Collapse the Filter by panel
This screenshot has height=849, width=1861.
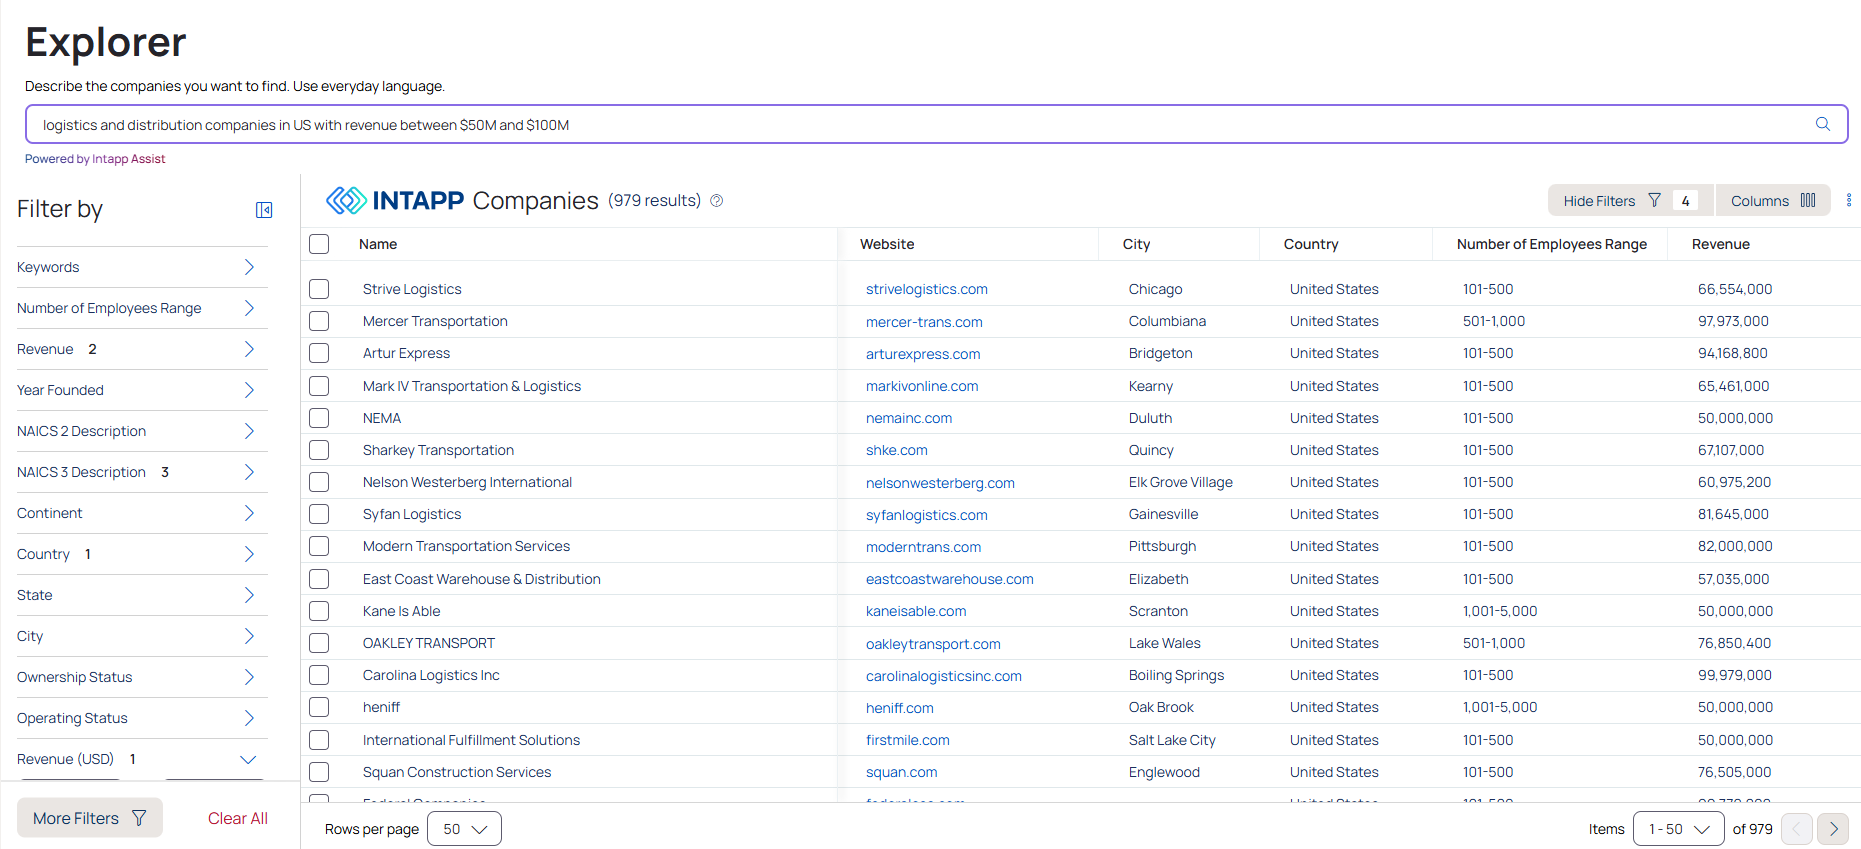point(264,210)
